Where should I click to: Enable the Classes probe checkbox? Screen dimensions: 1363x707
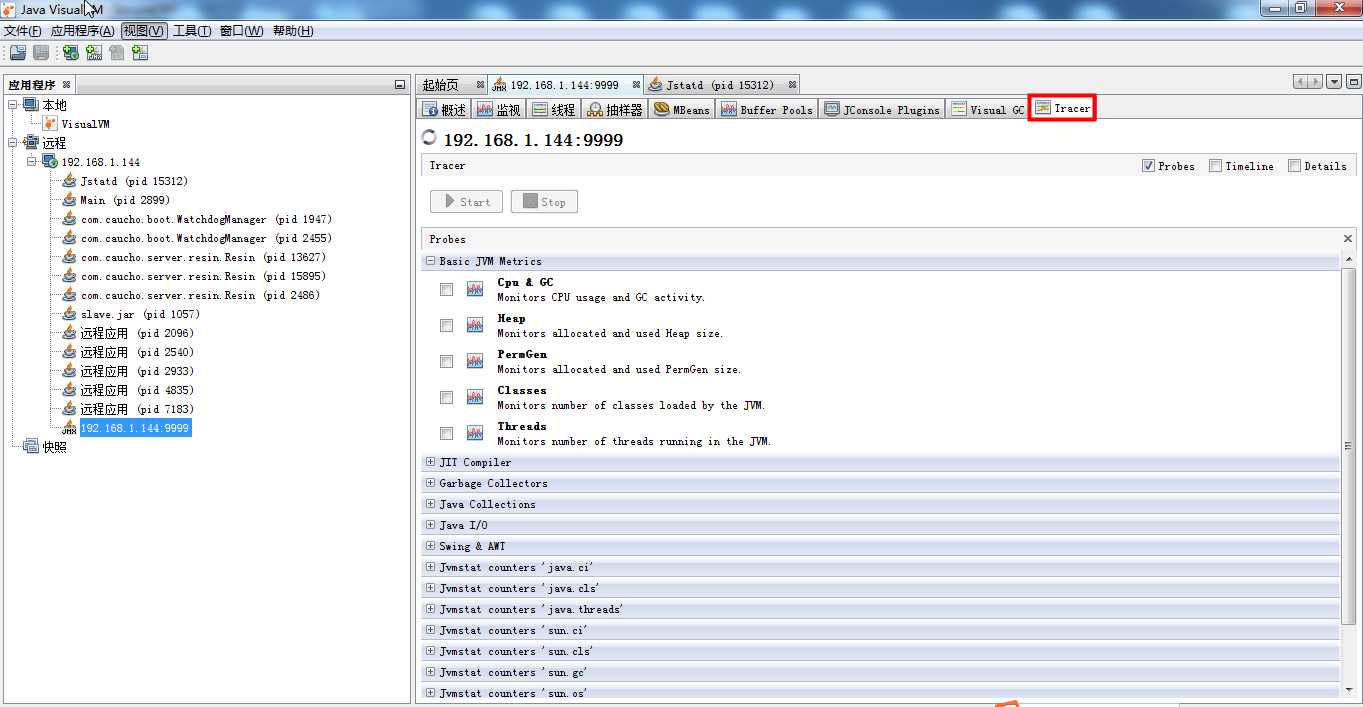click(x=446, y=397)
